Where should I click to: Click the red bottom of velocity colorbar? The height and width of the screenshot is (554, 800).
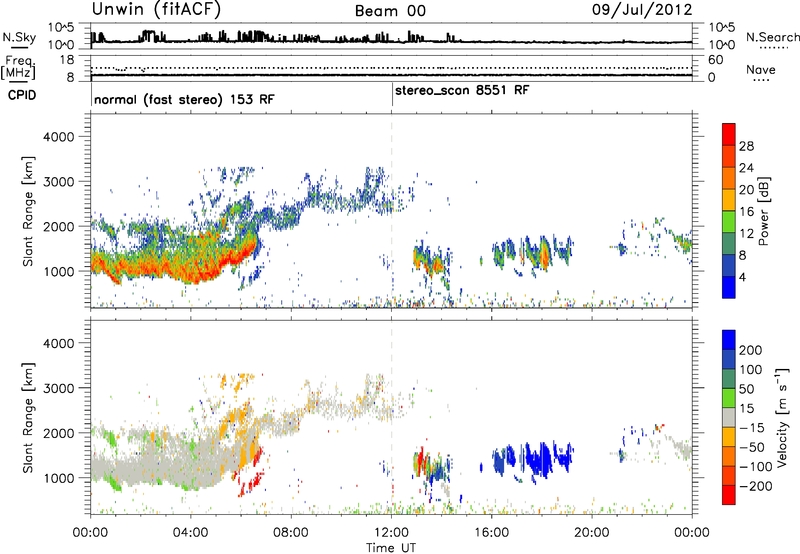(729, 495)
